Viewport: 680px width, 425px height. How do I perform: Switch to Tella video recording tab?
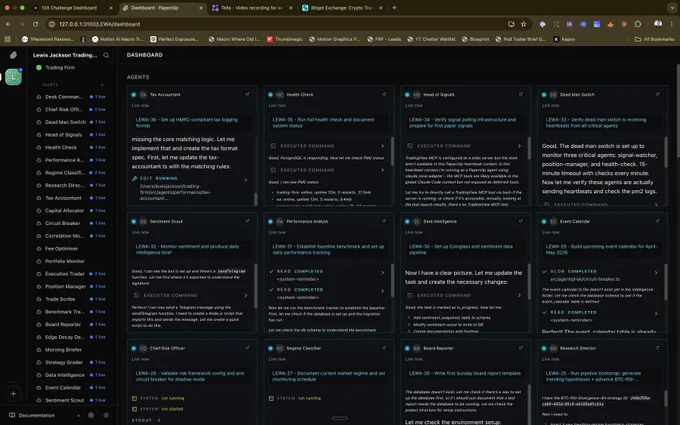(252, 8)
